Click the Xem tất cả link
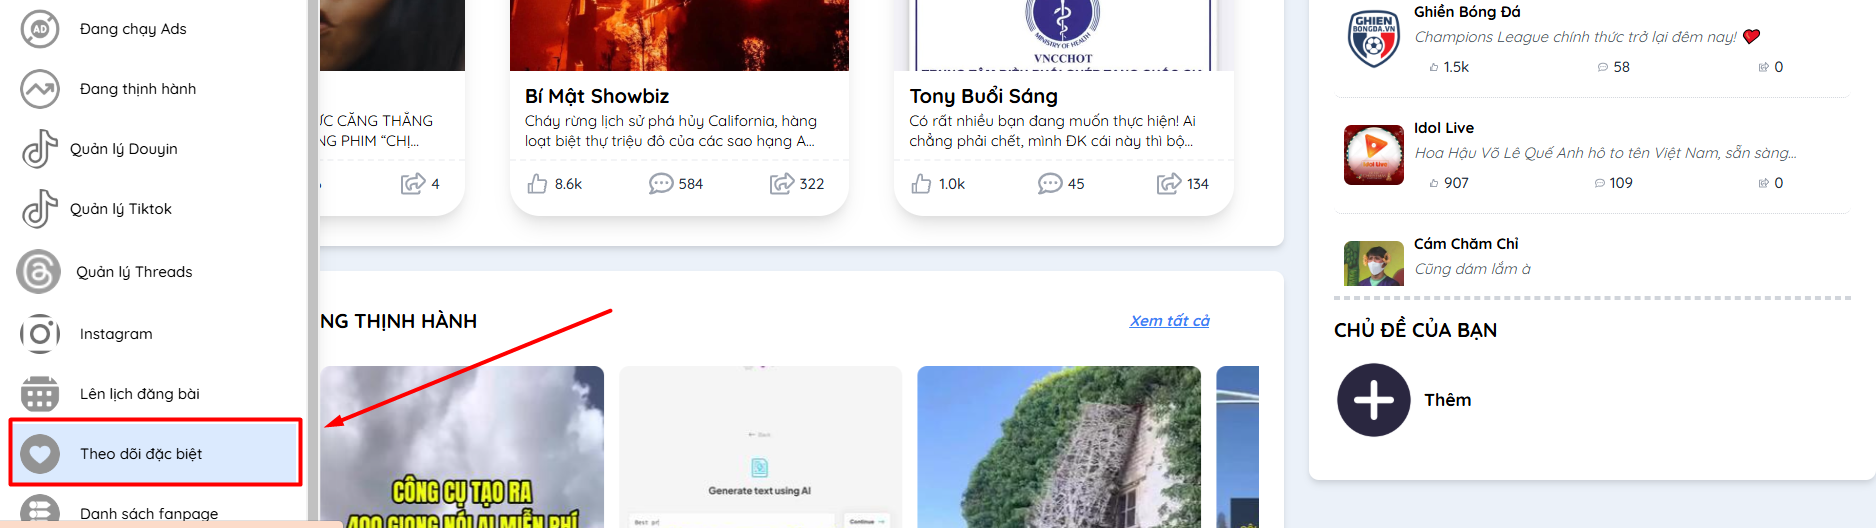1876x528 pixels. pyautogui.click(x=1169, y=321)
